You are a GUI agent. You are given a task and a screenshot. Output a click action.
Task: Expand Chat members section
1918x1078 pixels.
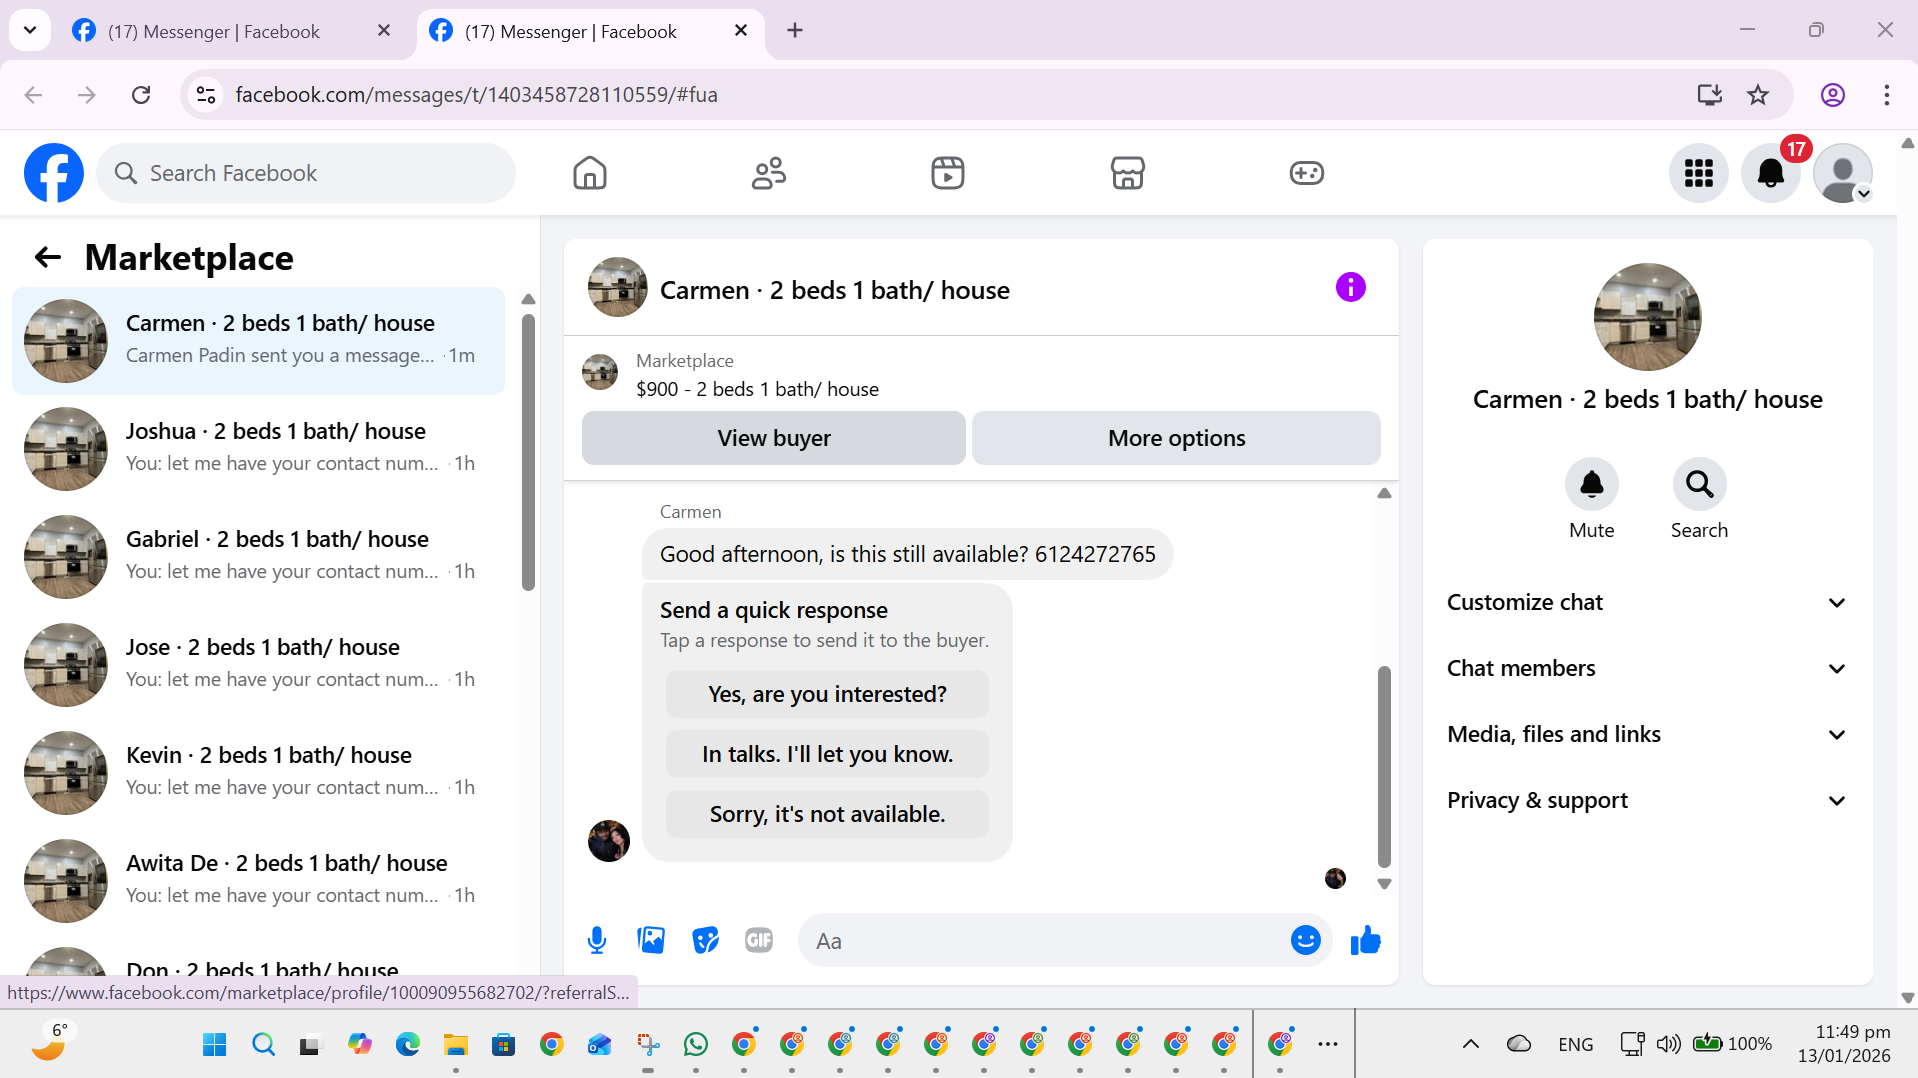[x=1646, y=668]
